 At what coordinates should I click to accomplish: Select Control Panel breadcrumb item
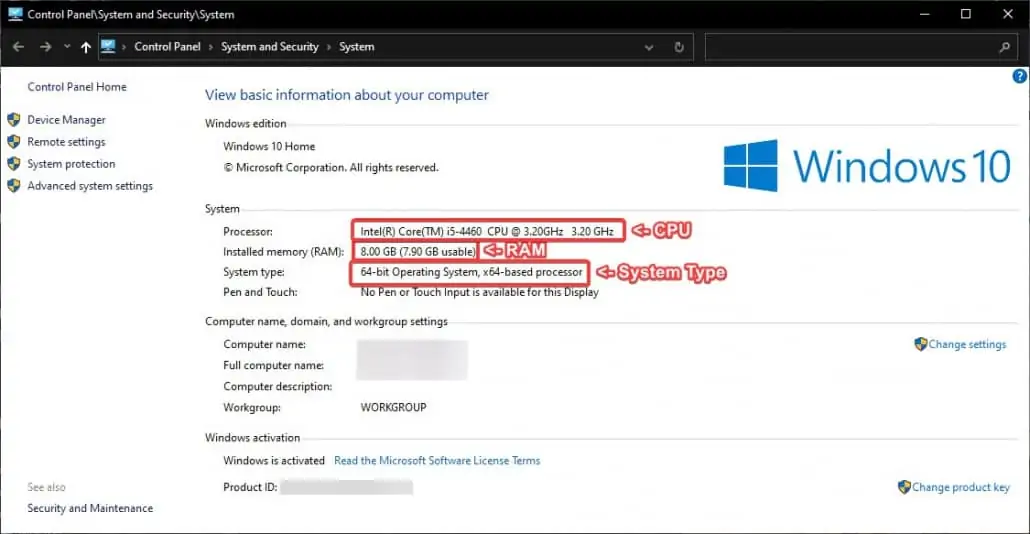click(x=168, y=47)
